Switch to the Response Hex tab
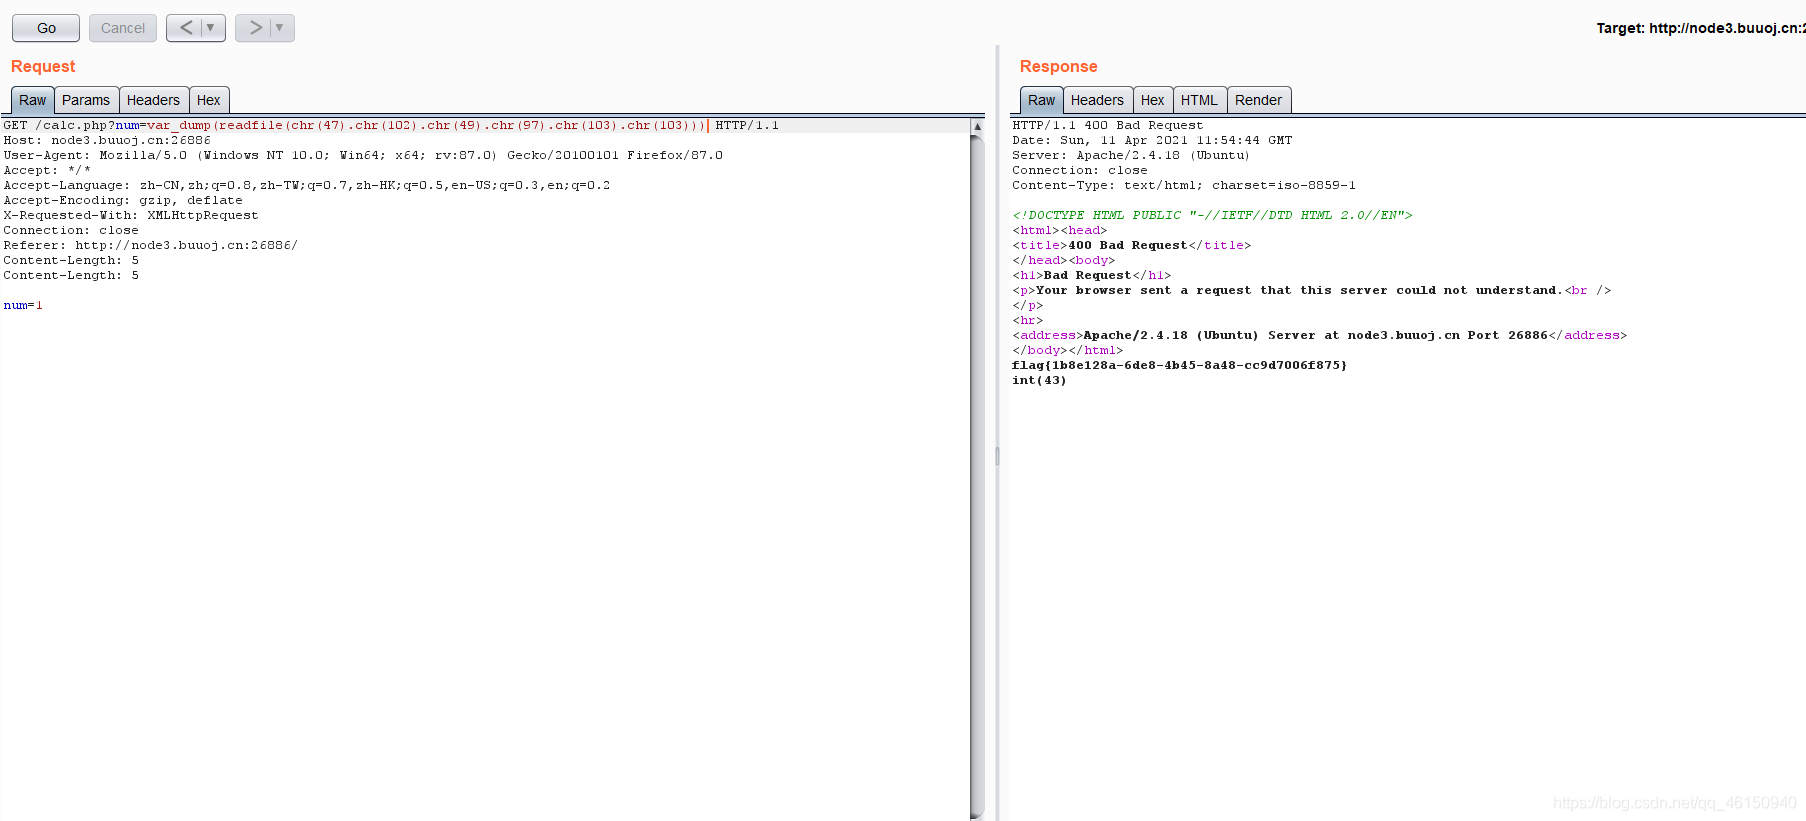The height and width of the screenshot is (821, 1806). [1153, 100]
